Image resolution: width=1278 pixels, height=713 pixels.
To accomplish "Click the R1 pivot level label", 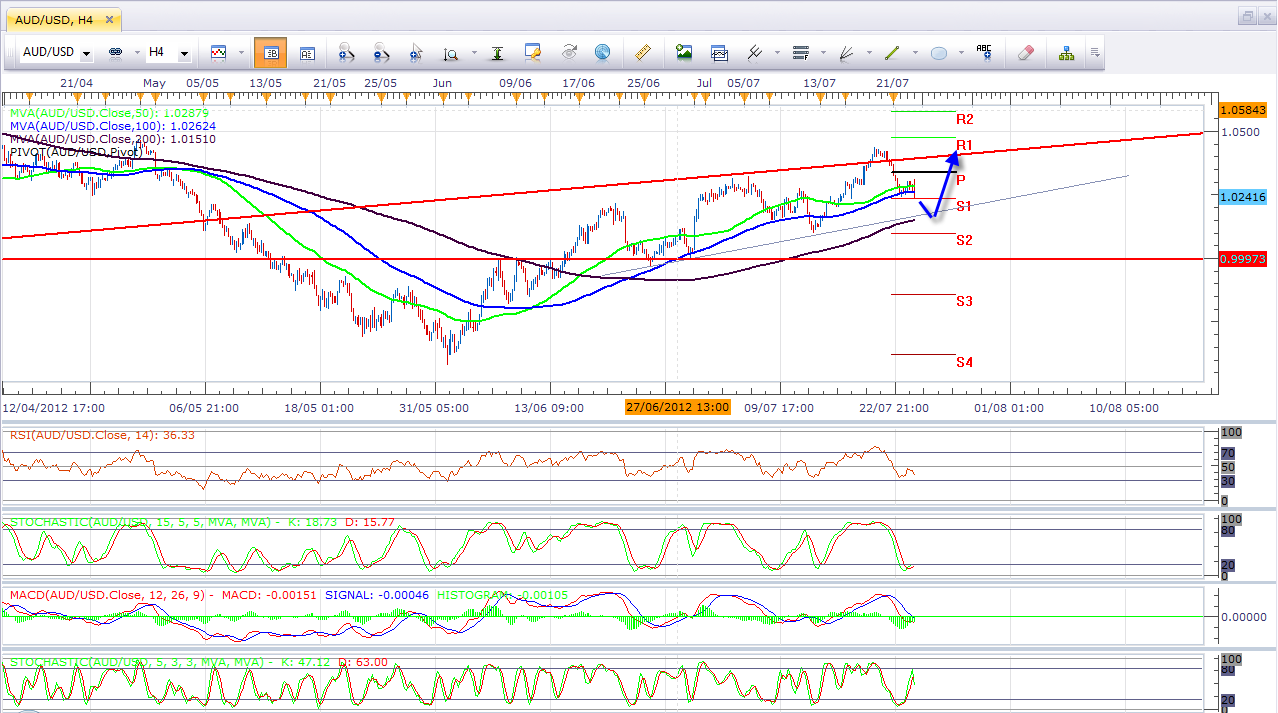I will (965, 146).
